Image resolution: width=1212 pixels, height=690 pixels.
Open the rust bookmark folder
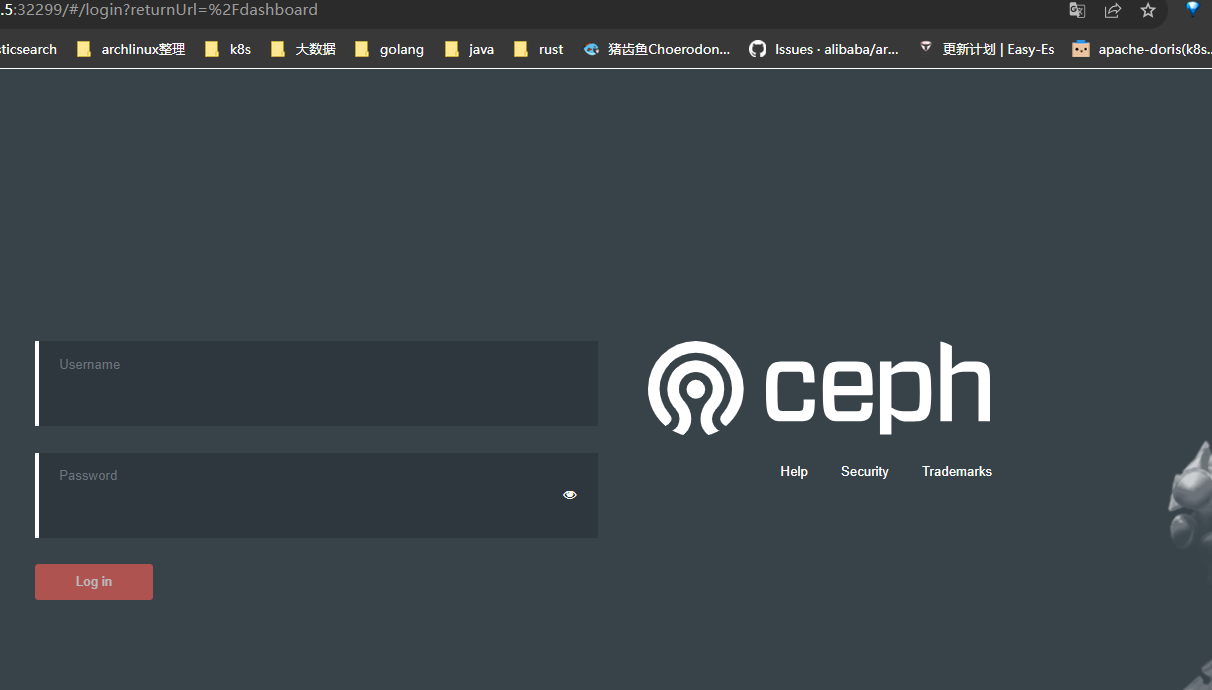coord(538,49)
